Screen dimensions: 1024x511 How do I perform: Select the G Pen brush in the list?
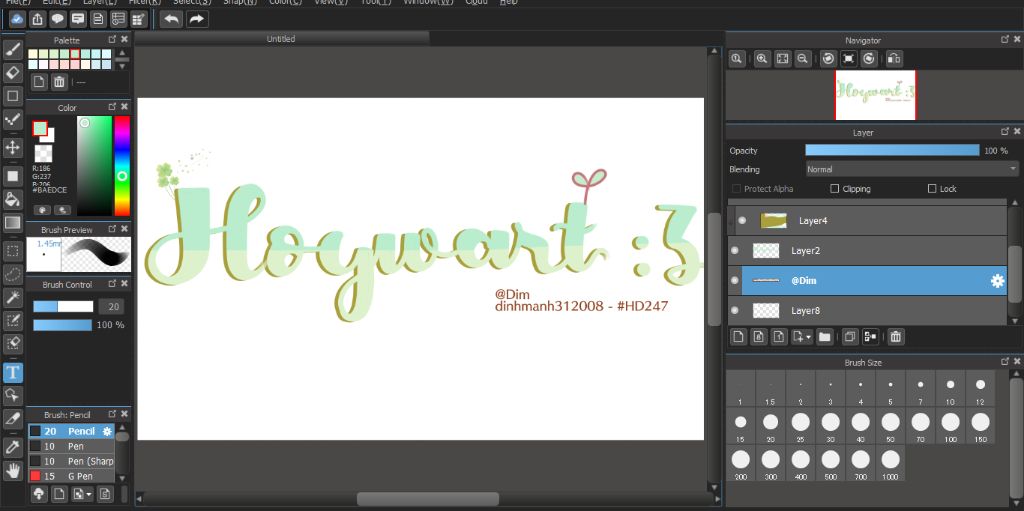[x=71, y=476]
